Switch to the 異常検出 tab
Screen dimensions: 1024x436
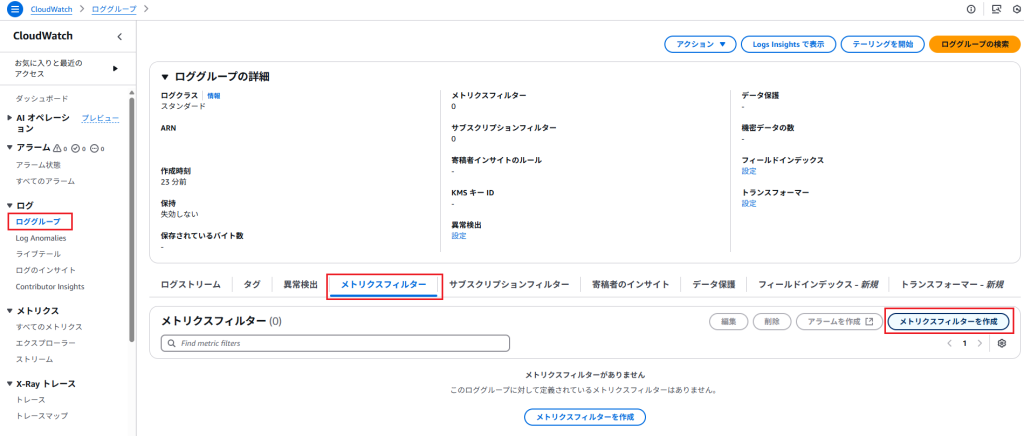pyautogui.click(x=300, y=285)
